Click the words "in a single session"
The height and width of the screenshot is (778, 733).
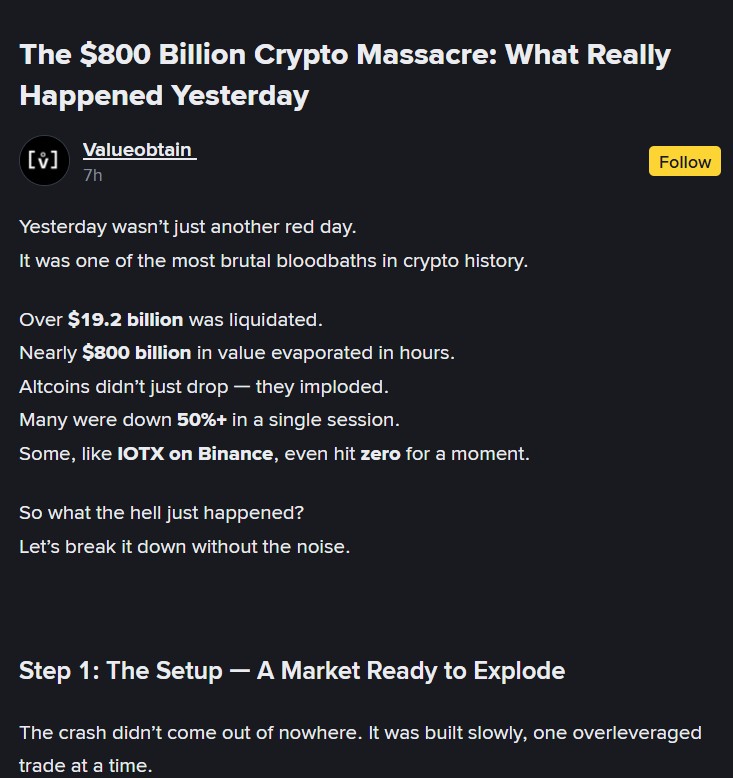(321, 420)
